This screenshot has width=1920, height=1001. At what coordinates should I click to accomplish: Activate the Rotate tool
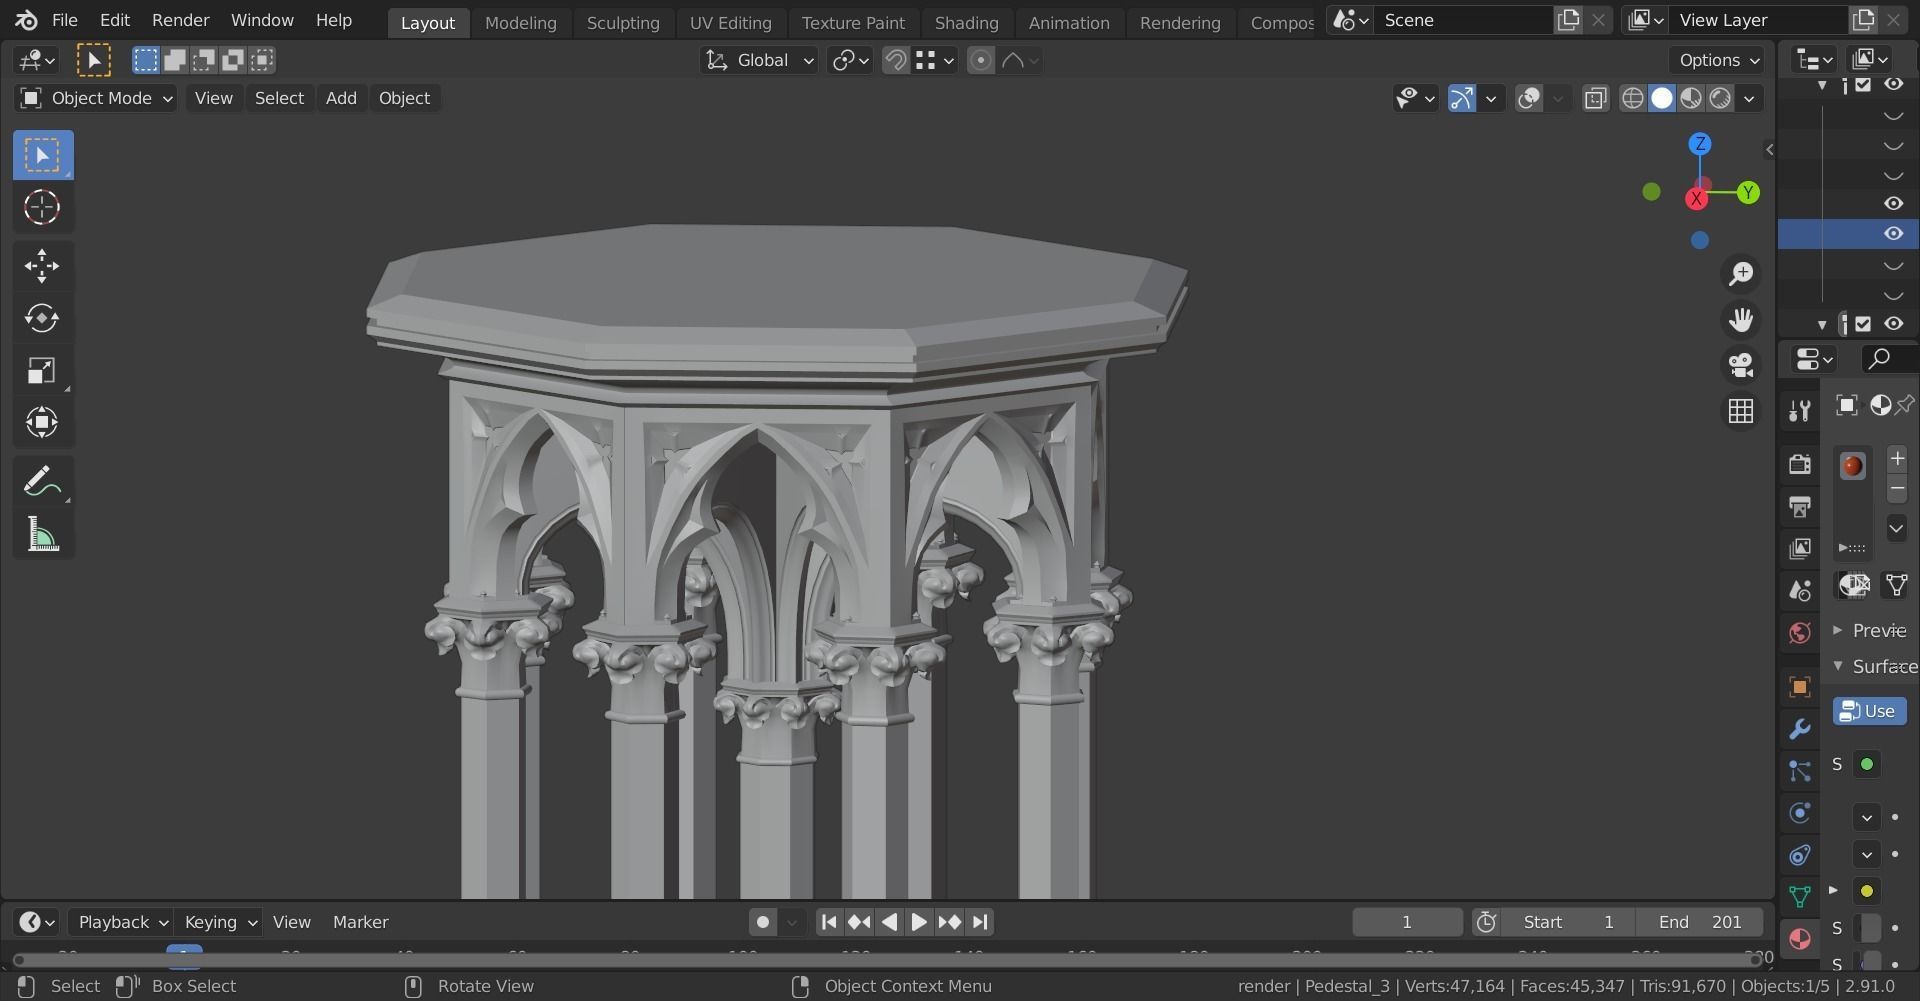(42, 319)
